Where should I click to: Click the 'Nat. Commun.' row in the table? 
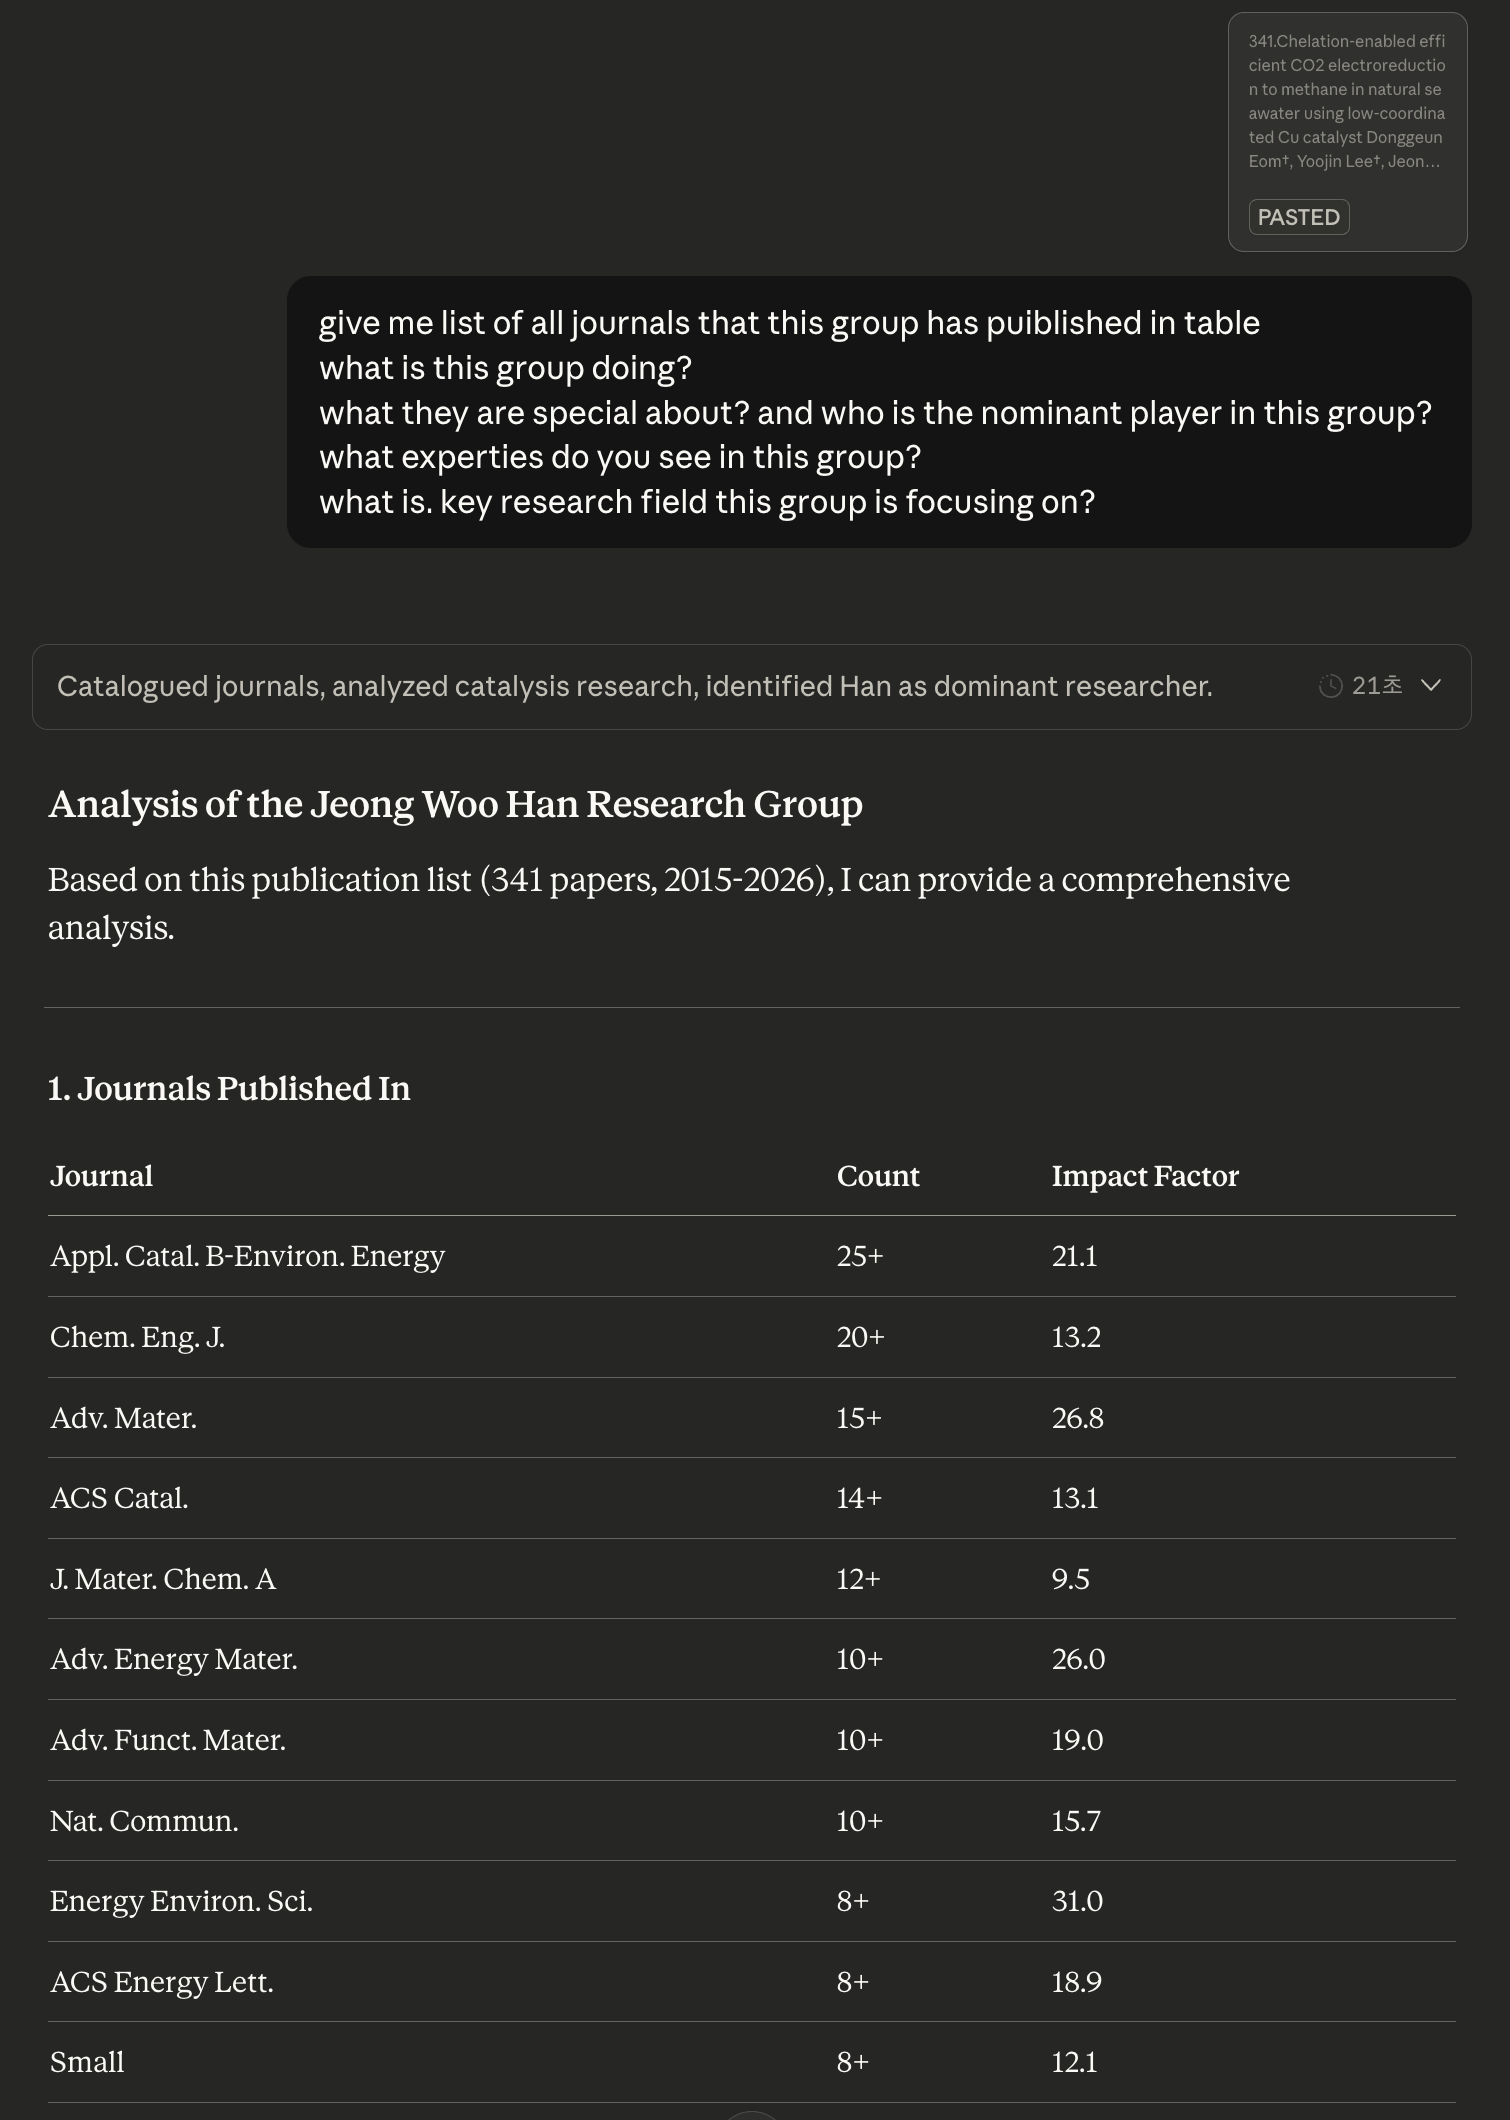[x=145, y=1821]
